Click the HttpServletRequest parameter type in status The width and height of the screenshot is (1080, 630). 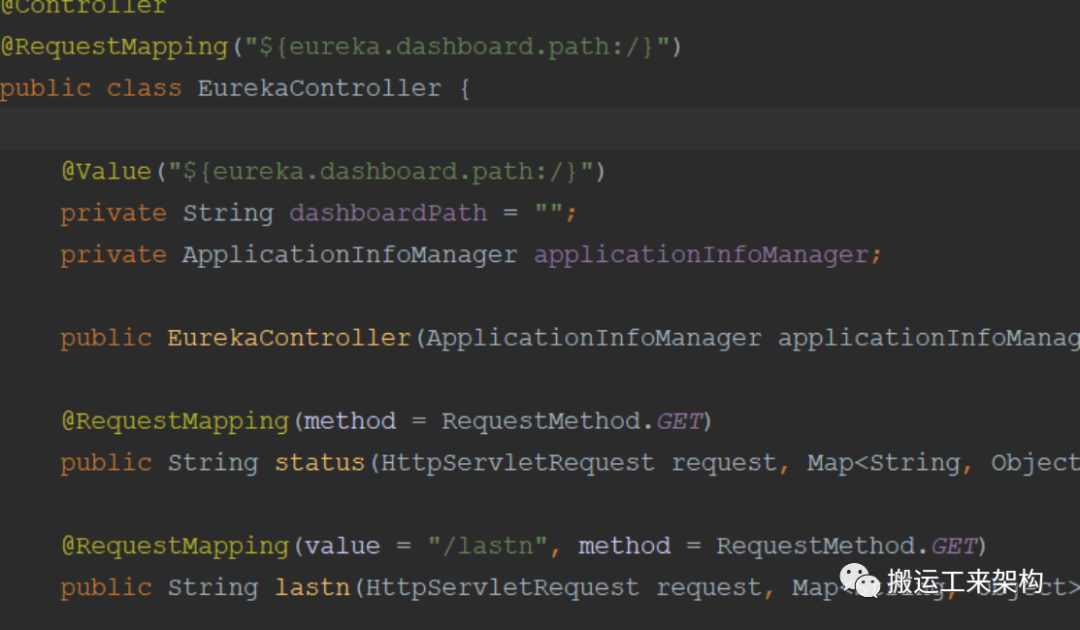pyautogui.click(x=518, y=463)
